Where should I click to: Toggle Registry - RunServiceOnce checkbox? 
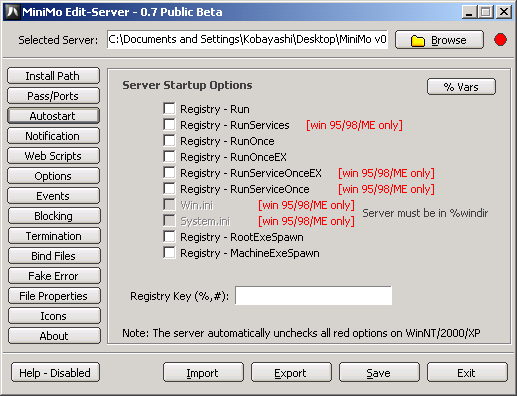click(x=169, y=188)
